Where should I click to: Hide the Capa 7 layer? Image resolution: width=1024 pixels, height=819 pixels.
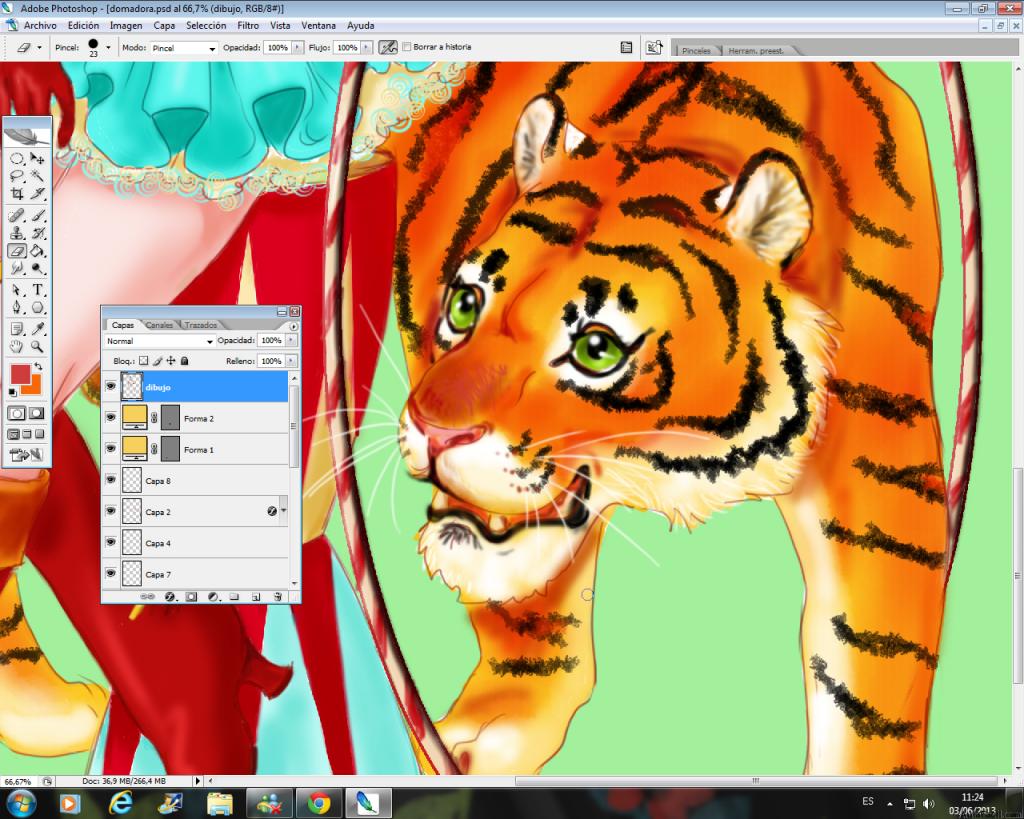[x=111, y=573]
